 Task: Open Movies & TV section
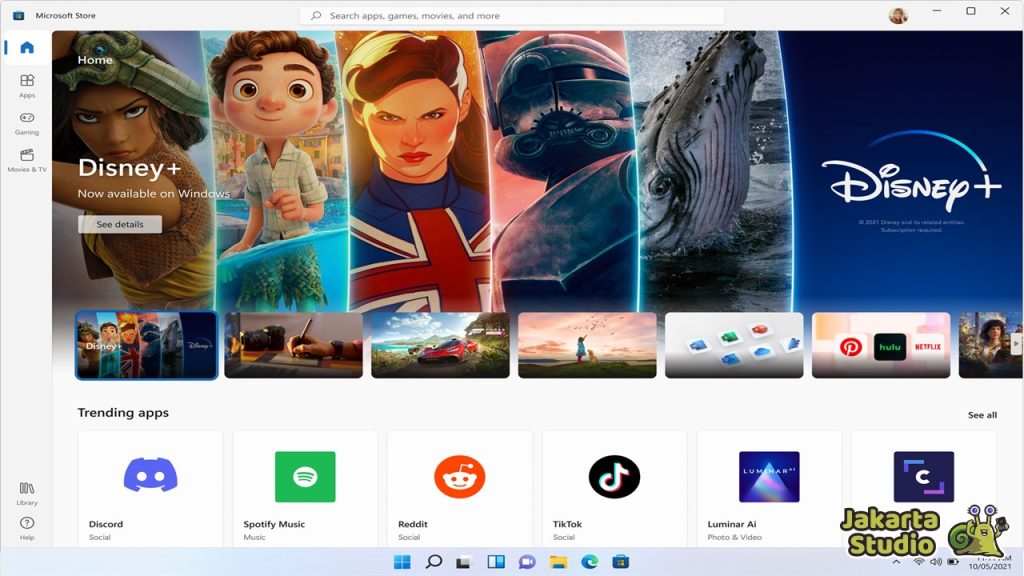(27, 160)
